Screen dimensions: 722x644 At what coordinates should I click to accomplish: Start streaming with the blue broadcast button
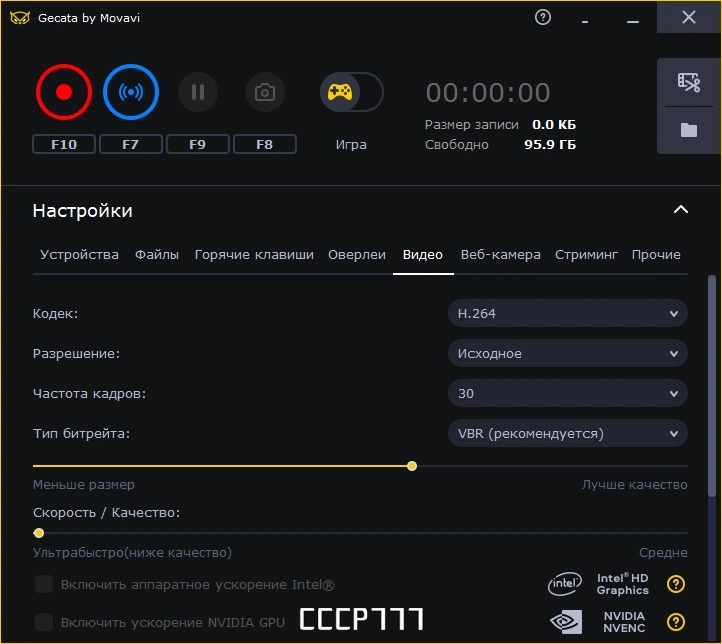[x=131, y=92]
